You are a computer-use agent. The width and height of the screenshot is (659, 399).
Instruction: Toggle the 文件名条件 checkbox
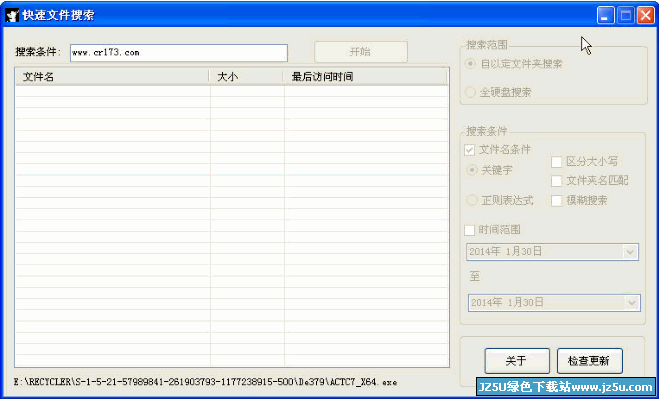pos(469,150)
